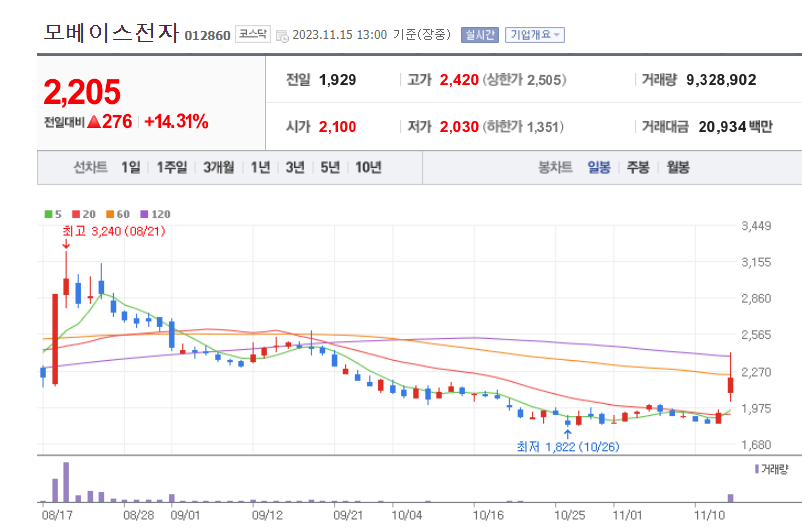
Task: Click the 거래량 value 9,328,902
Action: [x=721, y=80]
